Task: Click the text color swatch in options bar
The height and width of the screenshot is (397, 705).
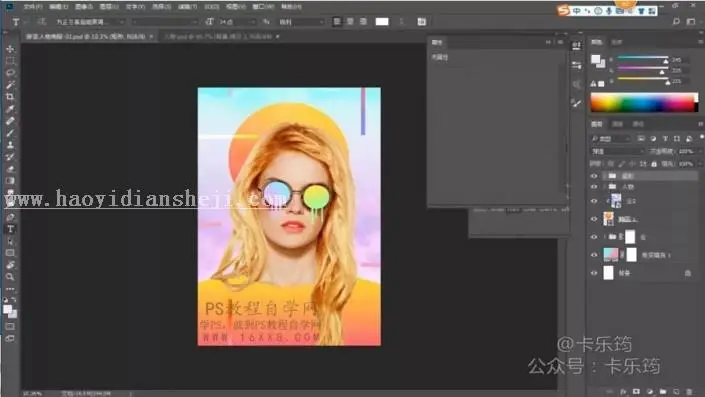Action: [x=382, y=22]
